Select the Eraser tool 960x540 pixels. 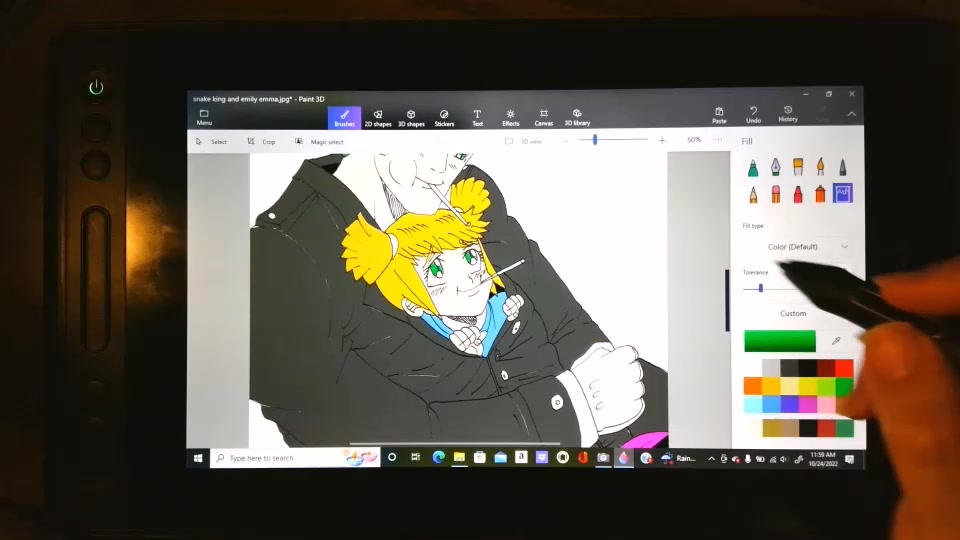[776, 194]
